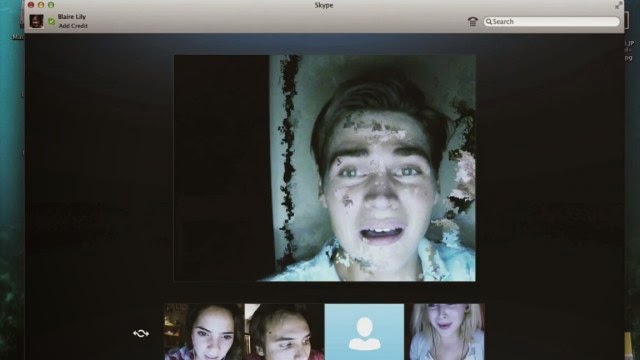Screen dimensions: 640x360
Task: Switch to the boy's video thumbnail
Action: coord(284,331)
